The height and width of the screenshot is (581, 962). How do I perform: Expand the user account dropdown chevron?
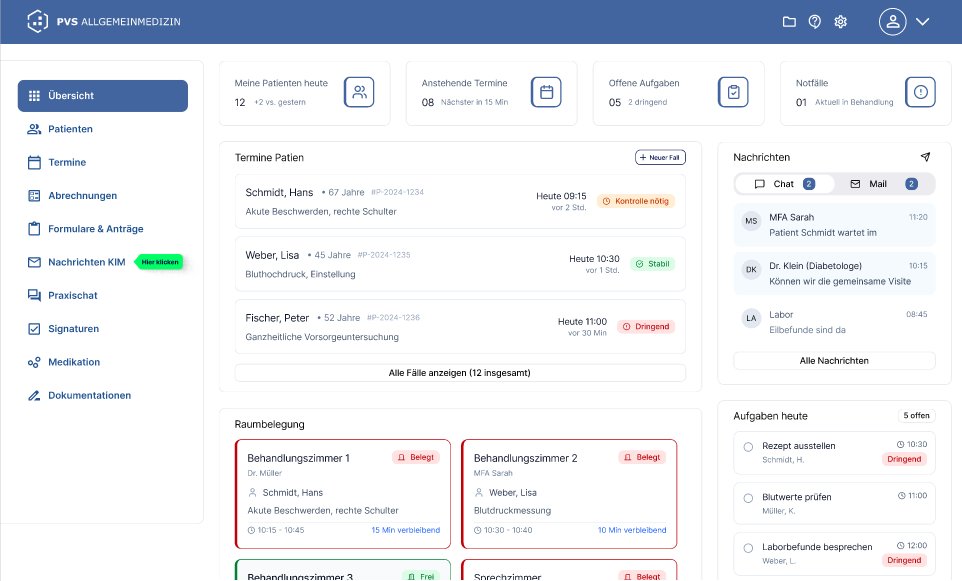coord(922,21)
